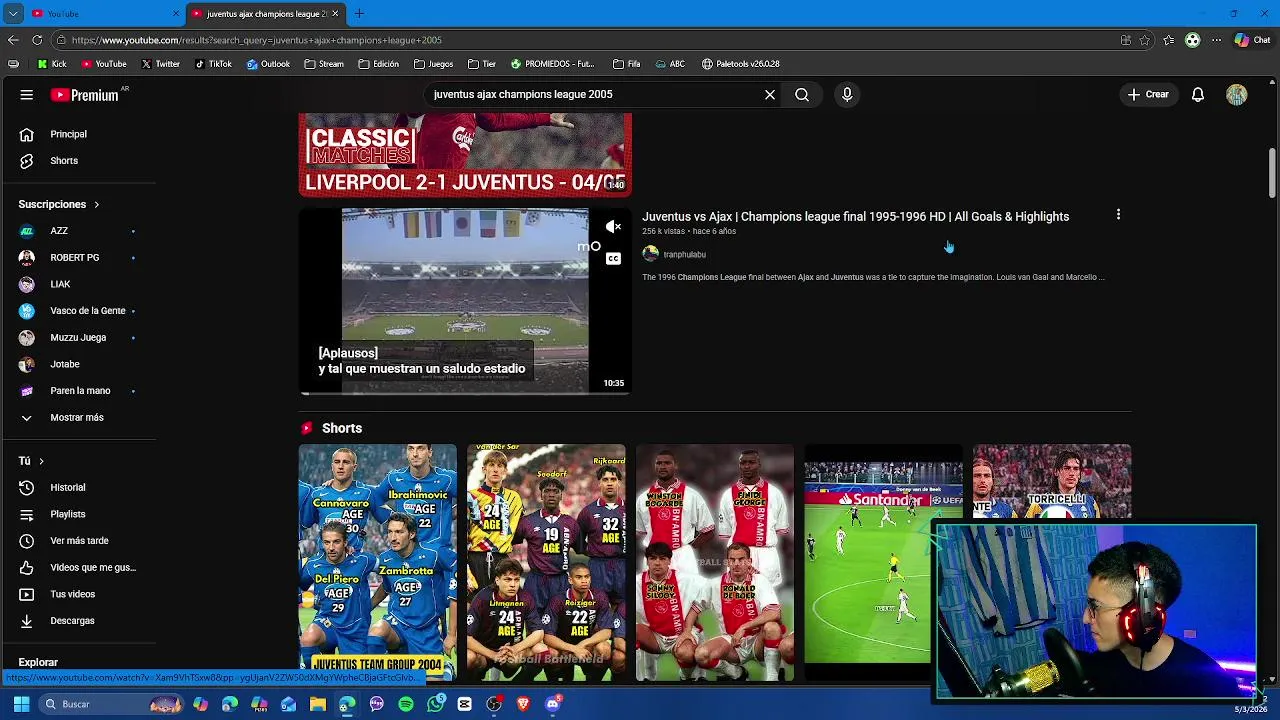Open the Copilot Chat button
This screenshot has height=720, width=1280.
(1253, 40)
